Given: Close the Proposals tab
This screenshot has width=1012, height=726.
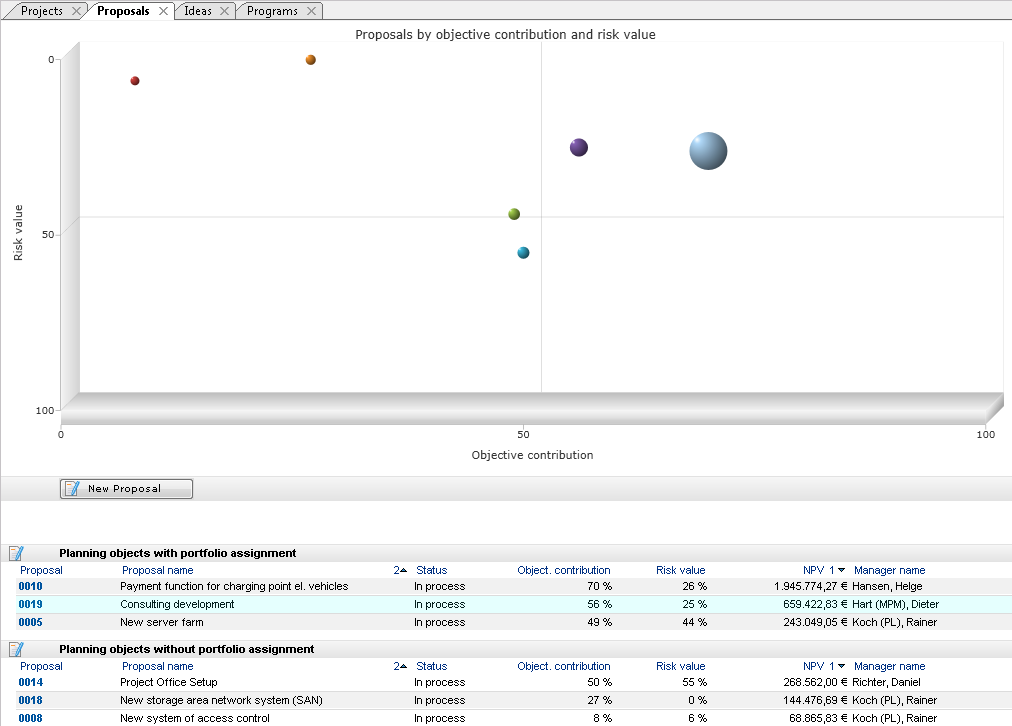Looking at the screenshot, I should click(x=164, y=11).
